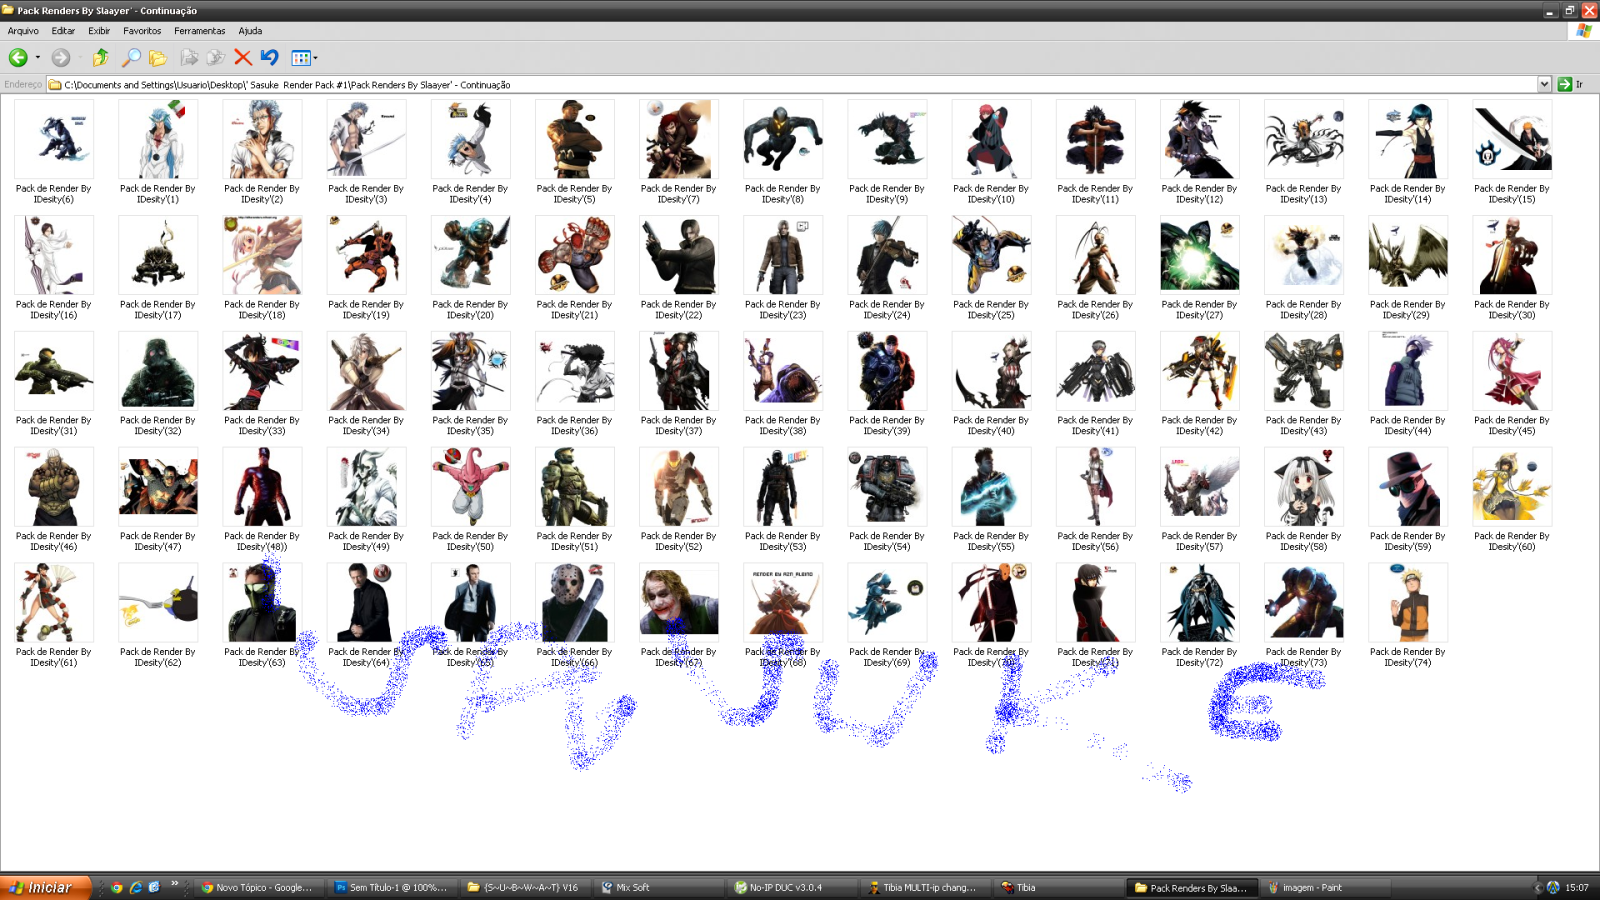Go back with the green Back arrow
Screen dimensions: 1600x900
pyautogui.click(x=18, y=58)
